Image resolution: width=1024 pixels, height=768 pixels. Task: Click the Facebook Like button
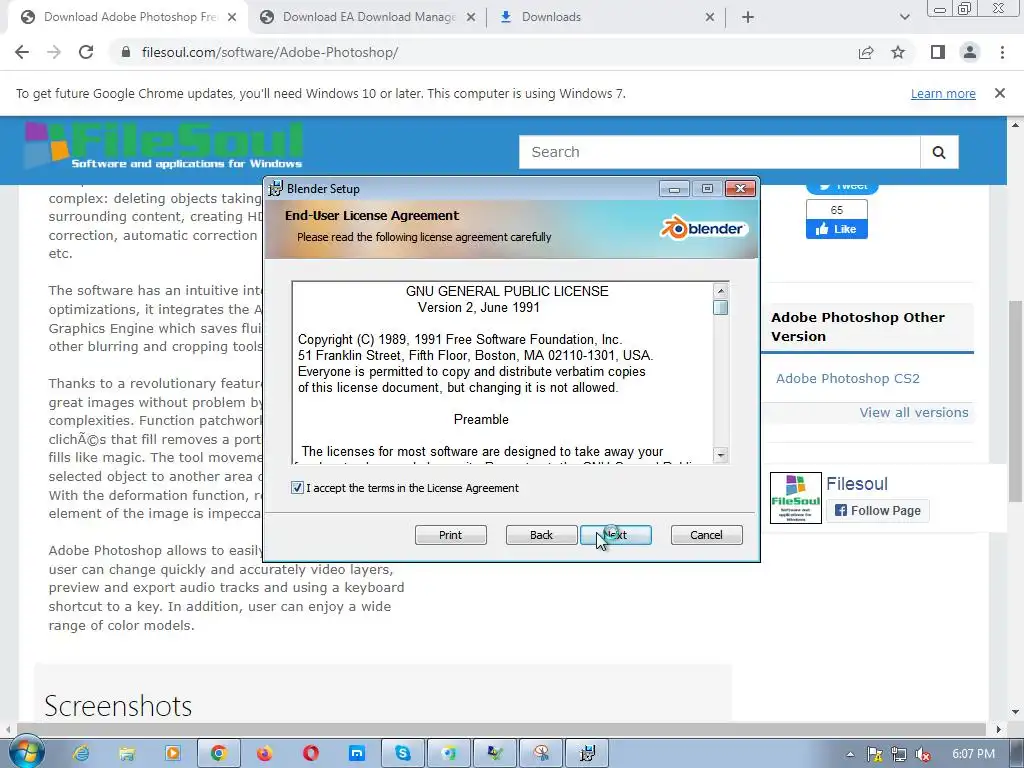[x=837, y=229]
